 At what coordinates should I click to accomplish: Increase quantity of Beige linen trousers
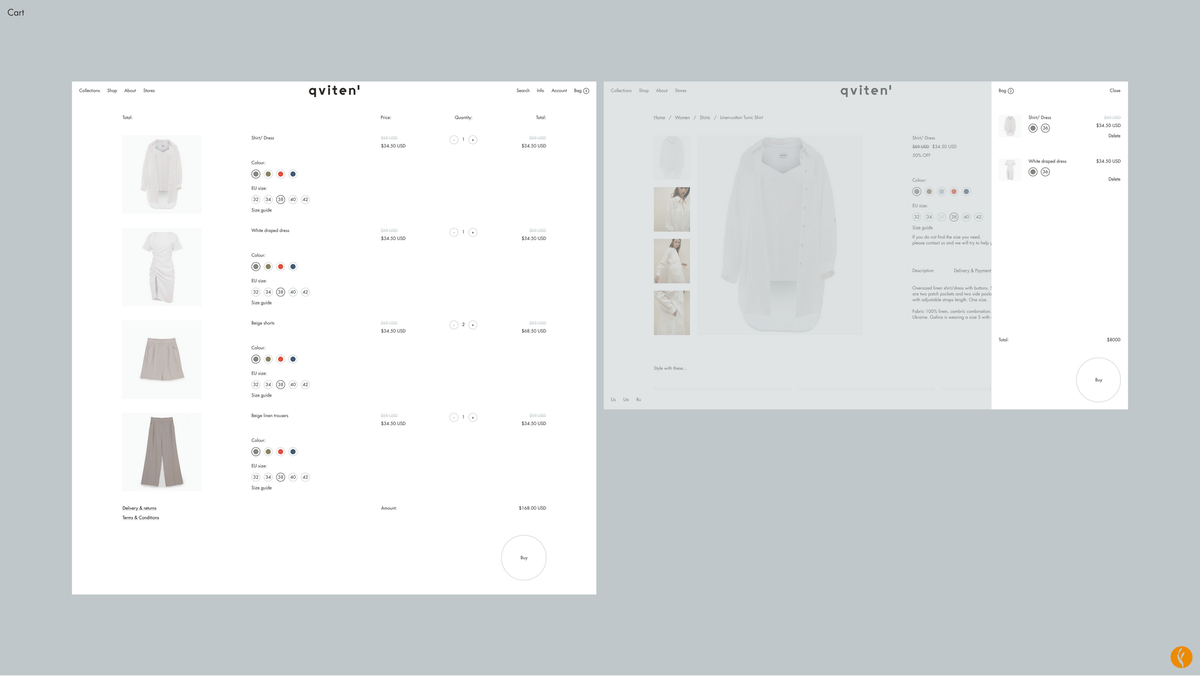tap(473, 417)
